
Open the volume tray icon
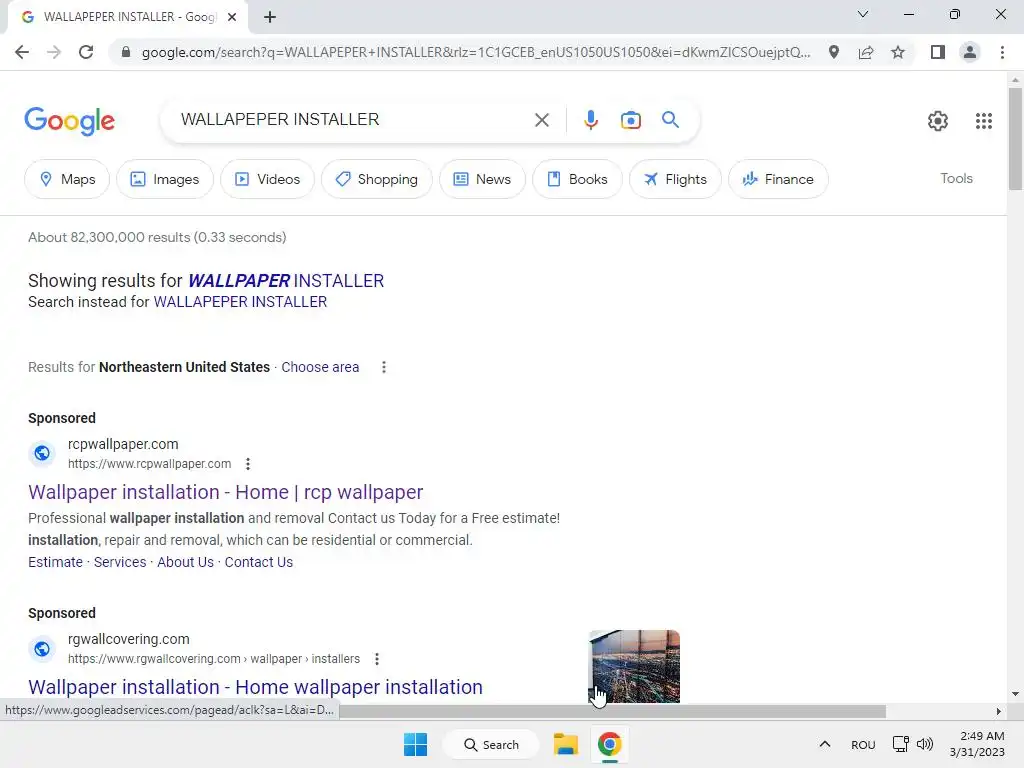click(925, 744)
